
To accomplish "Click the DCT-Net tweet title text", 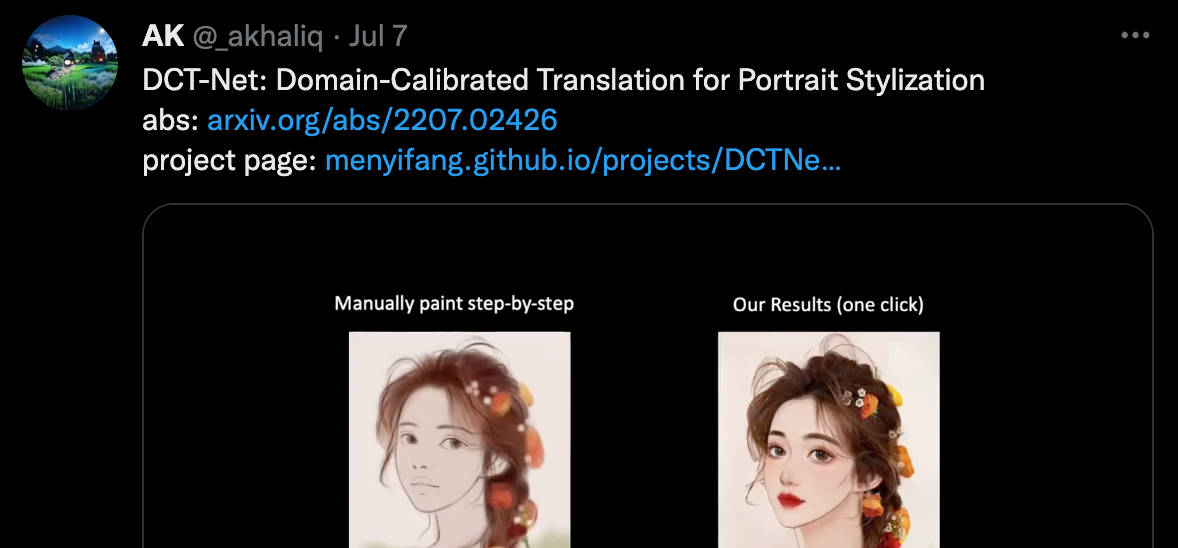I will (563, 80).
